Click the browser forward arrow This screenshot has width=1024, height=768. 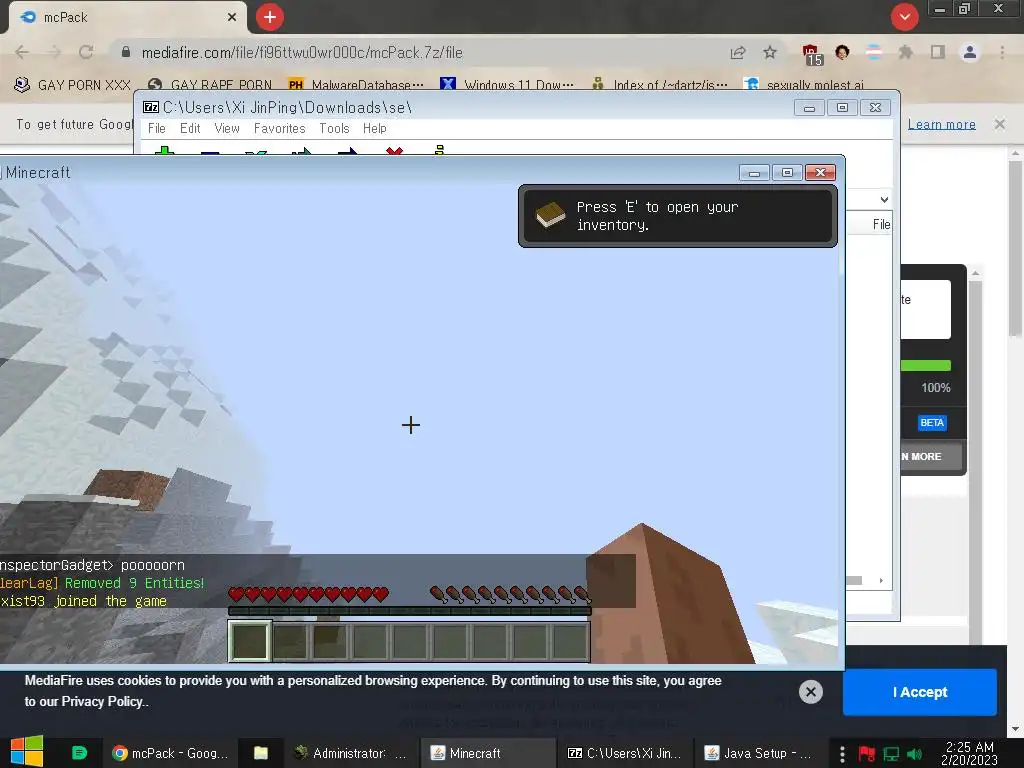pyautogui.click(x=54, y=52)
